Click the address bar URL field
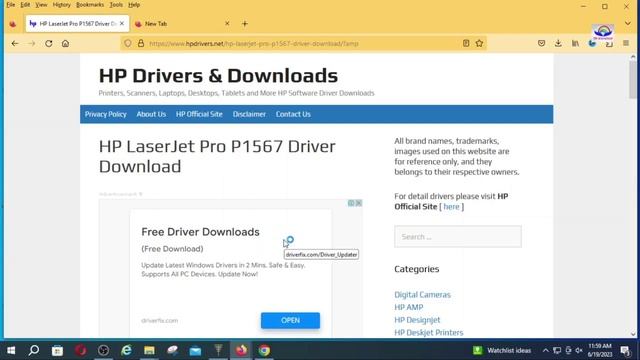 tap(302, 43)
